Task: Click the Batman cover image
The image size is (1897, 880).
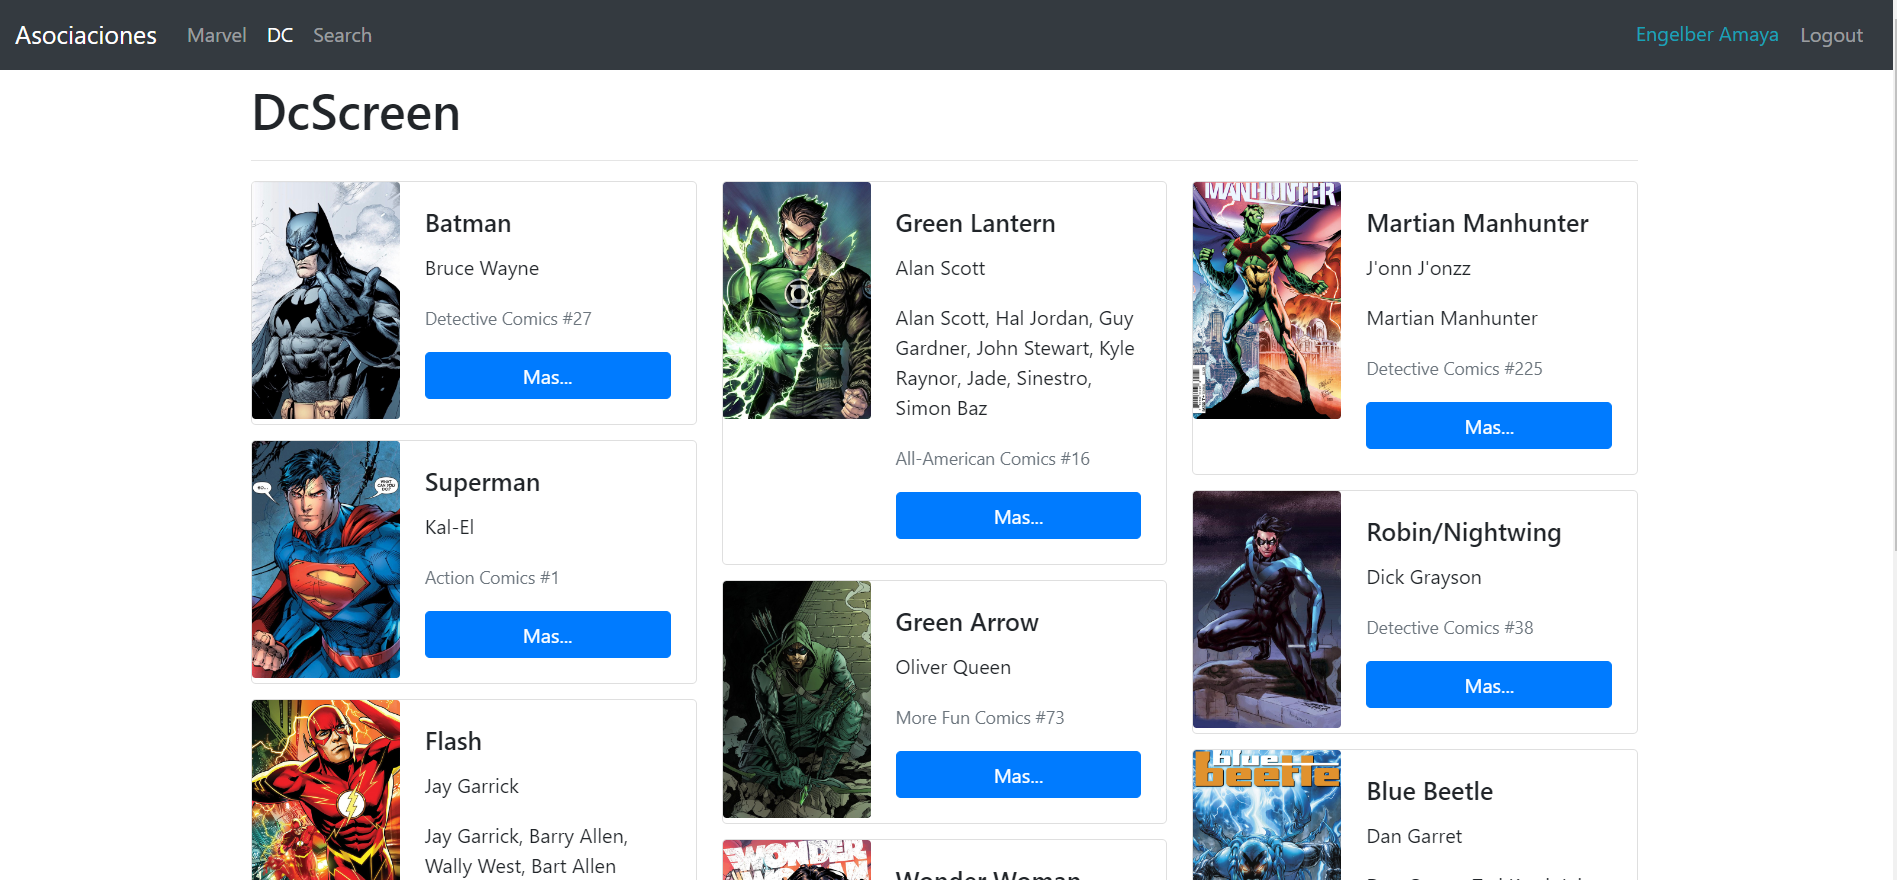Action: point(326,300)
